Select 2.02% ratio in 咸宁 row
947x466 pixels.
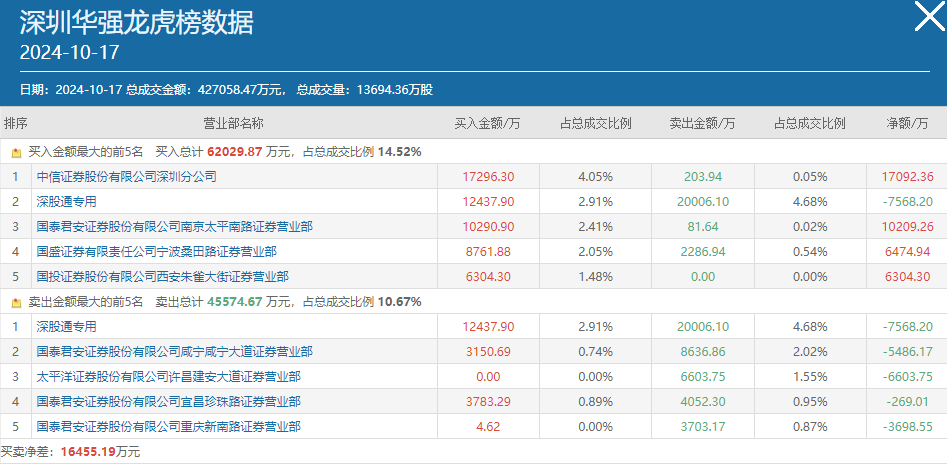(810, 352)
